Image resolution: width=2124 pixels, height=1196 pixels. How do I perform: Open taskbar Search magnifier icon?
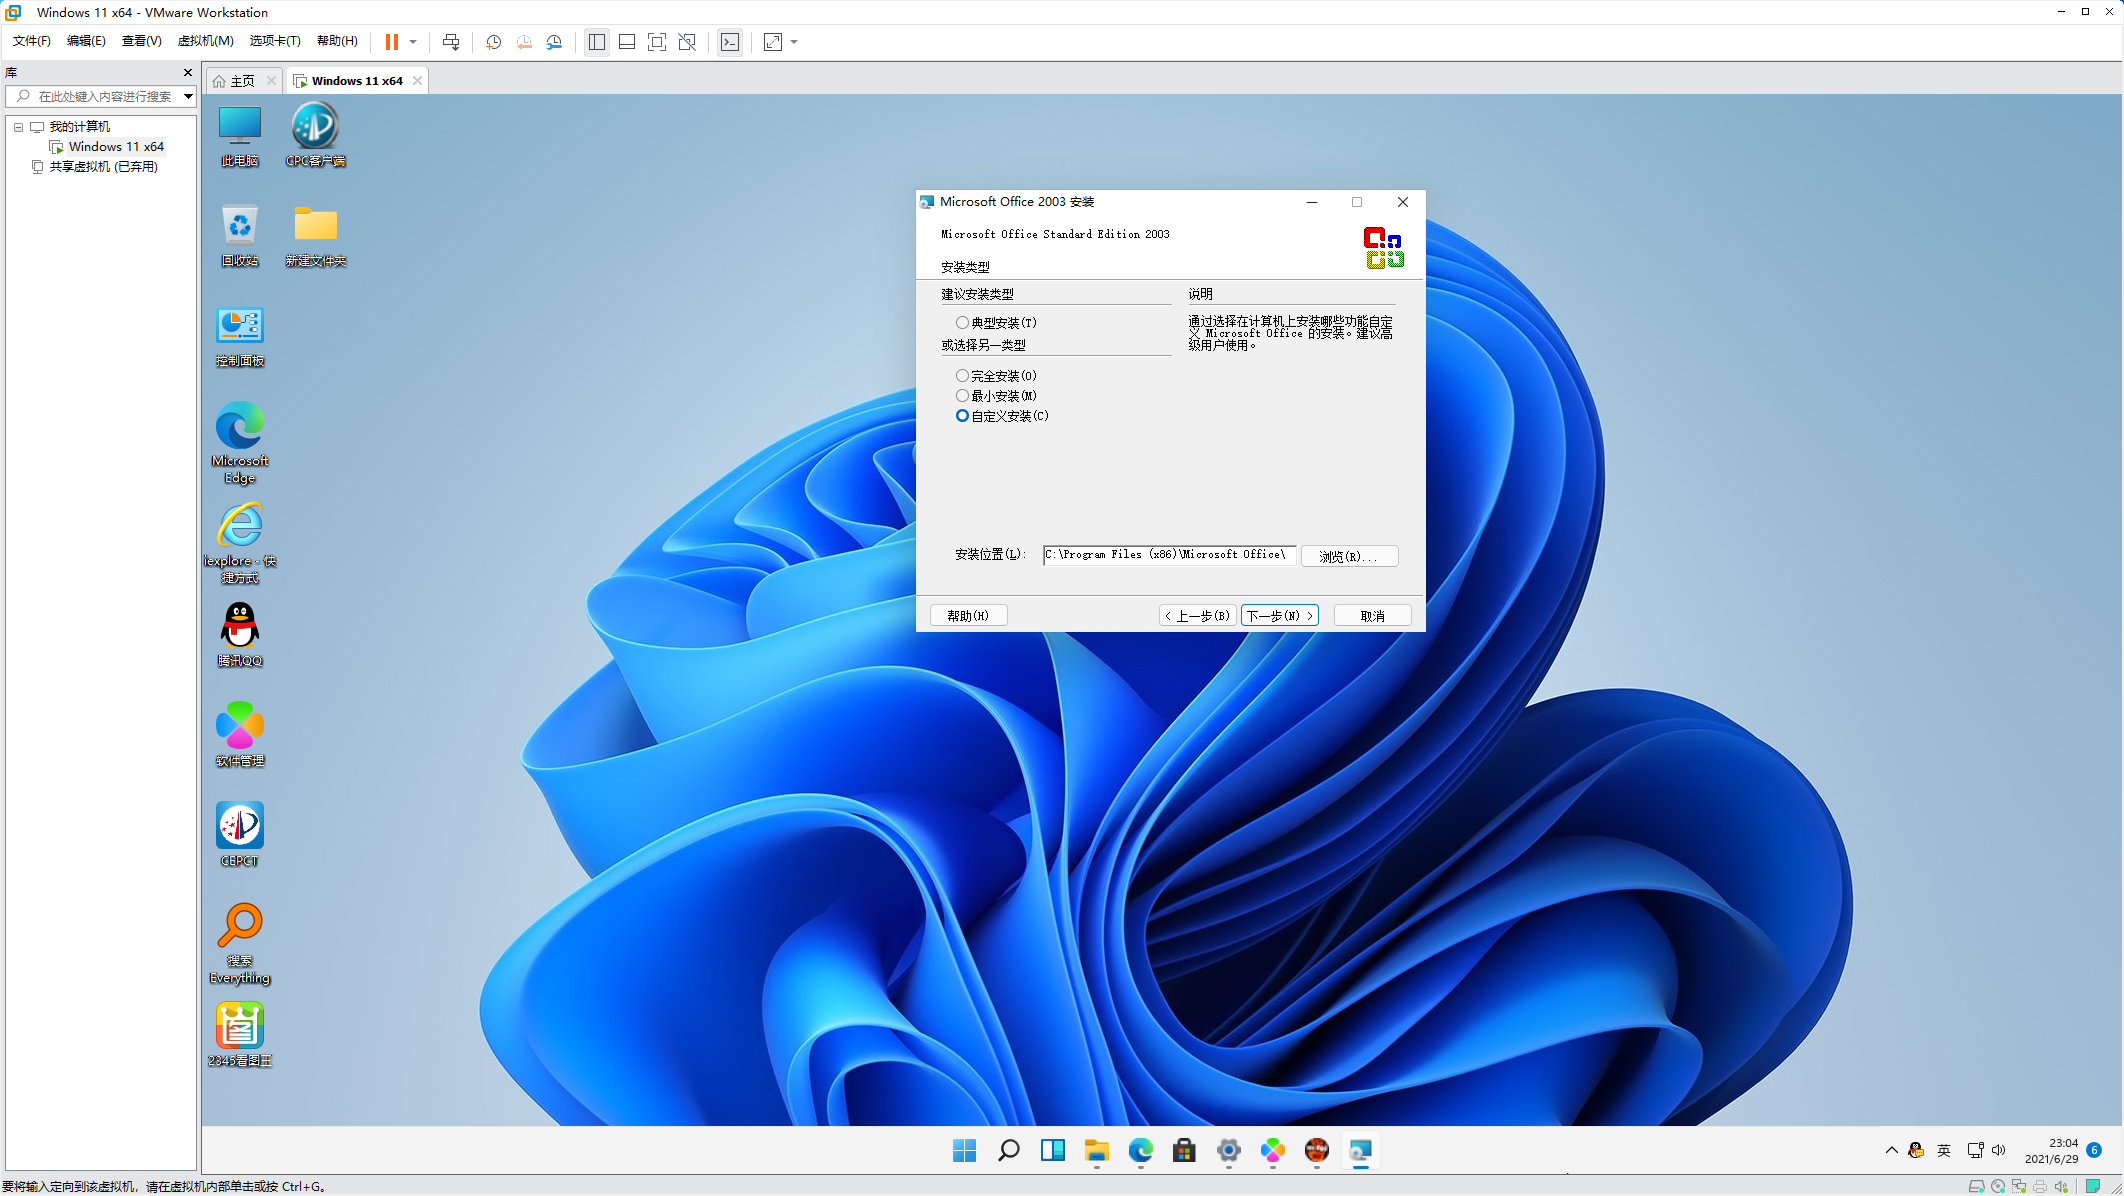1009,1151
